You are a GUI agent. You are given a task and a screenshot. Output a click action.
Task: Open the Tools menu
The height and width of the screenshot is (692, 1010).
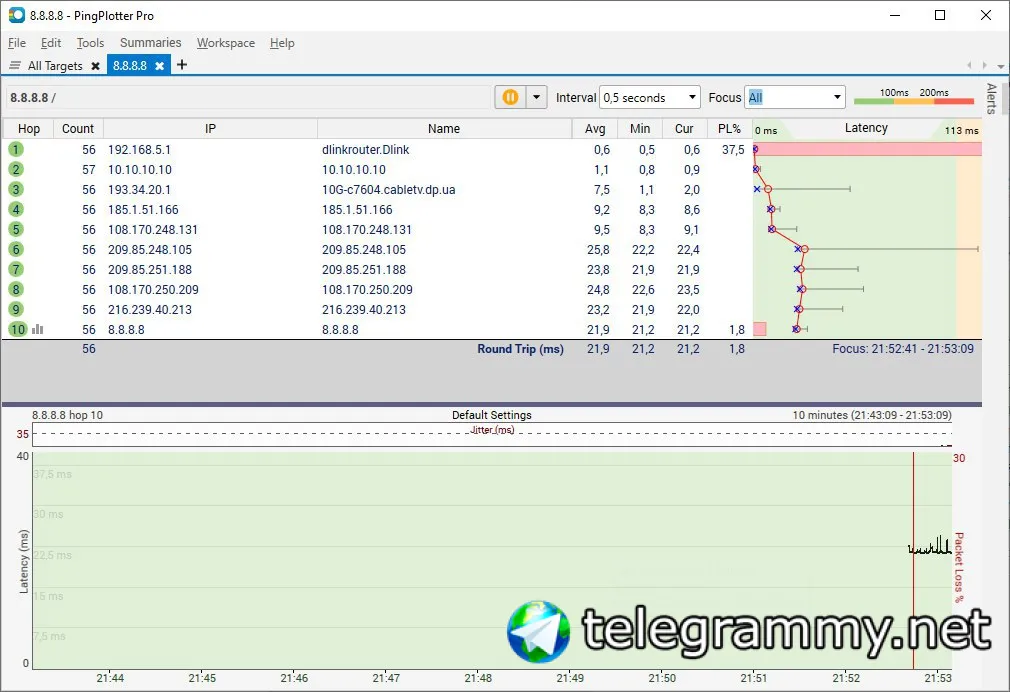(x=90, y=43)
